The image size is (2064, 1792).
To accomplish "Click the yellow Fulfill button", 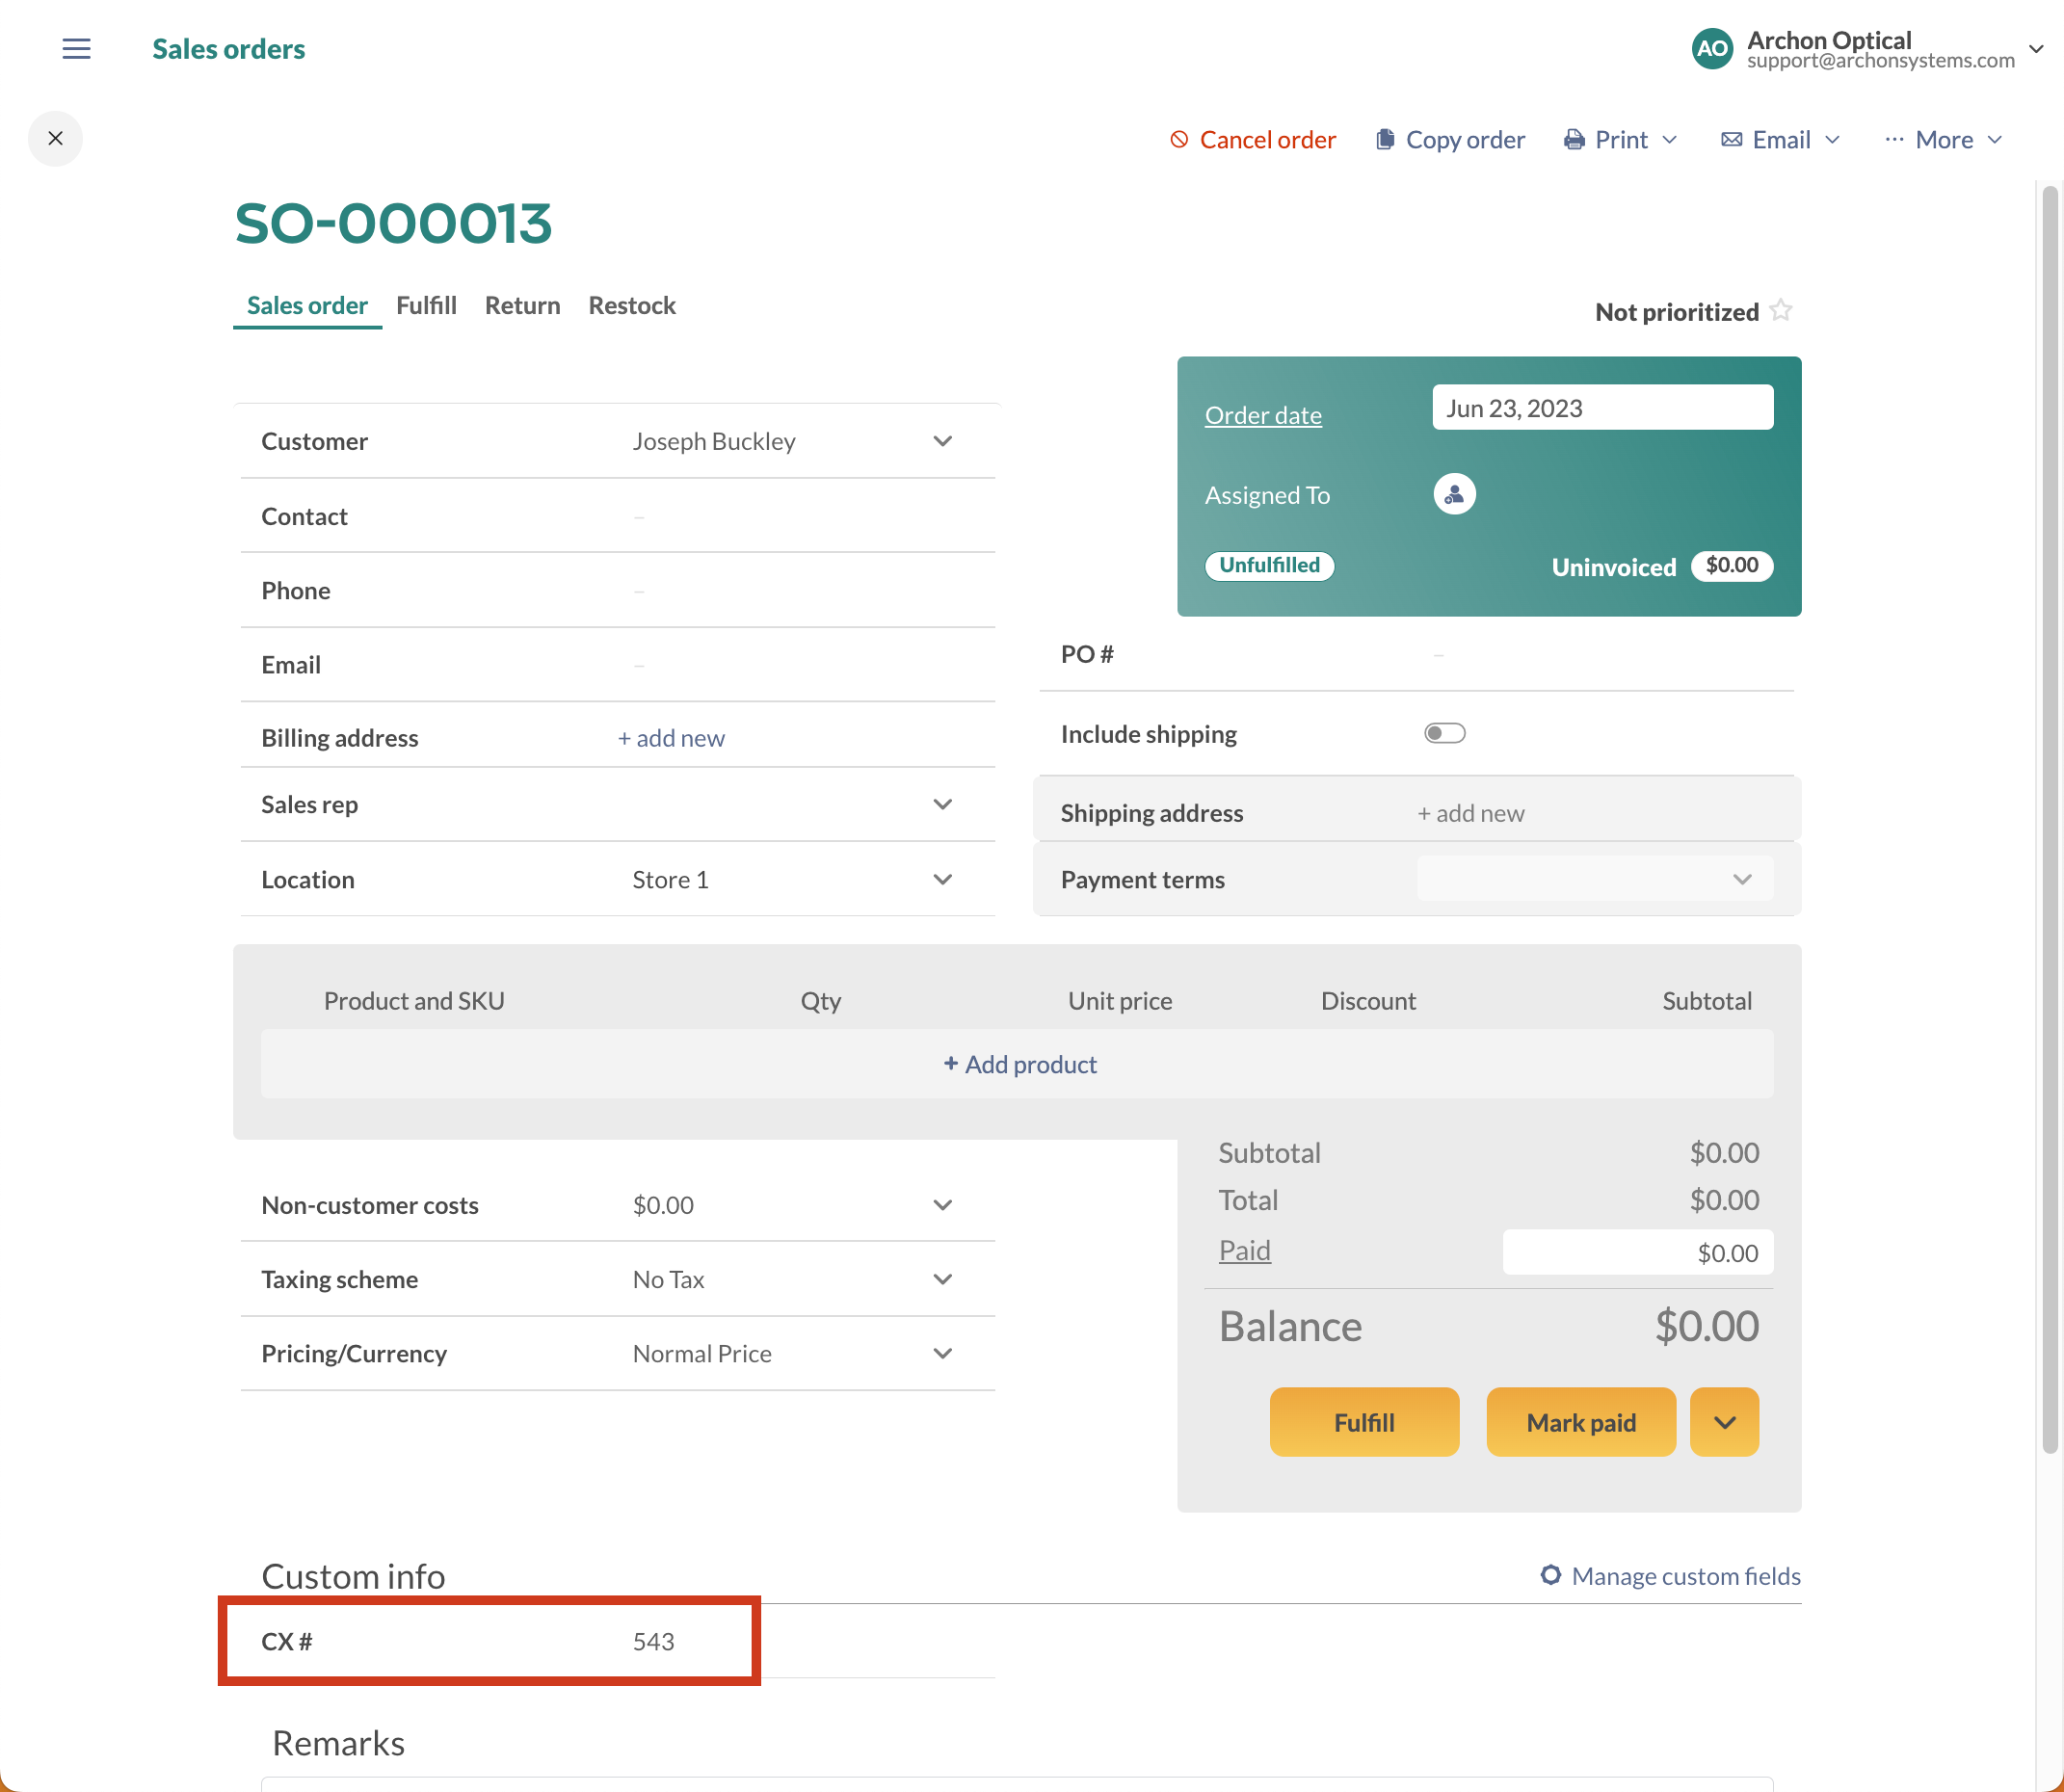I will [x=1364, y=1421].
